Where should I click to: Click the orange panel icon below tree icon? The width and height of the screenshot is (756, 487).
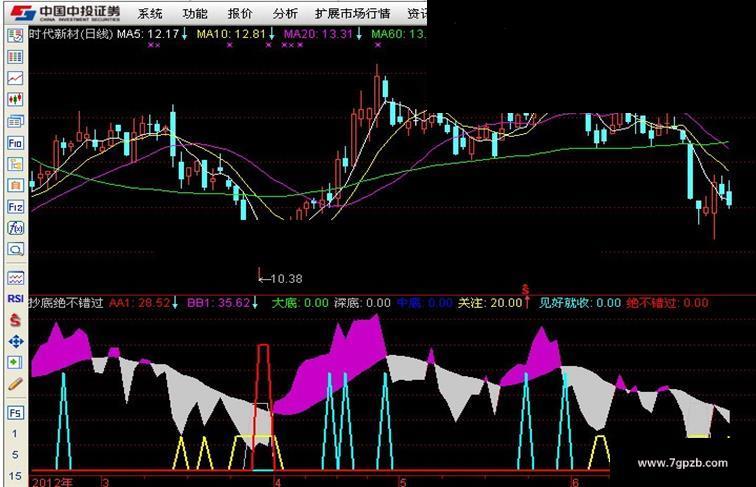15,185
